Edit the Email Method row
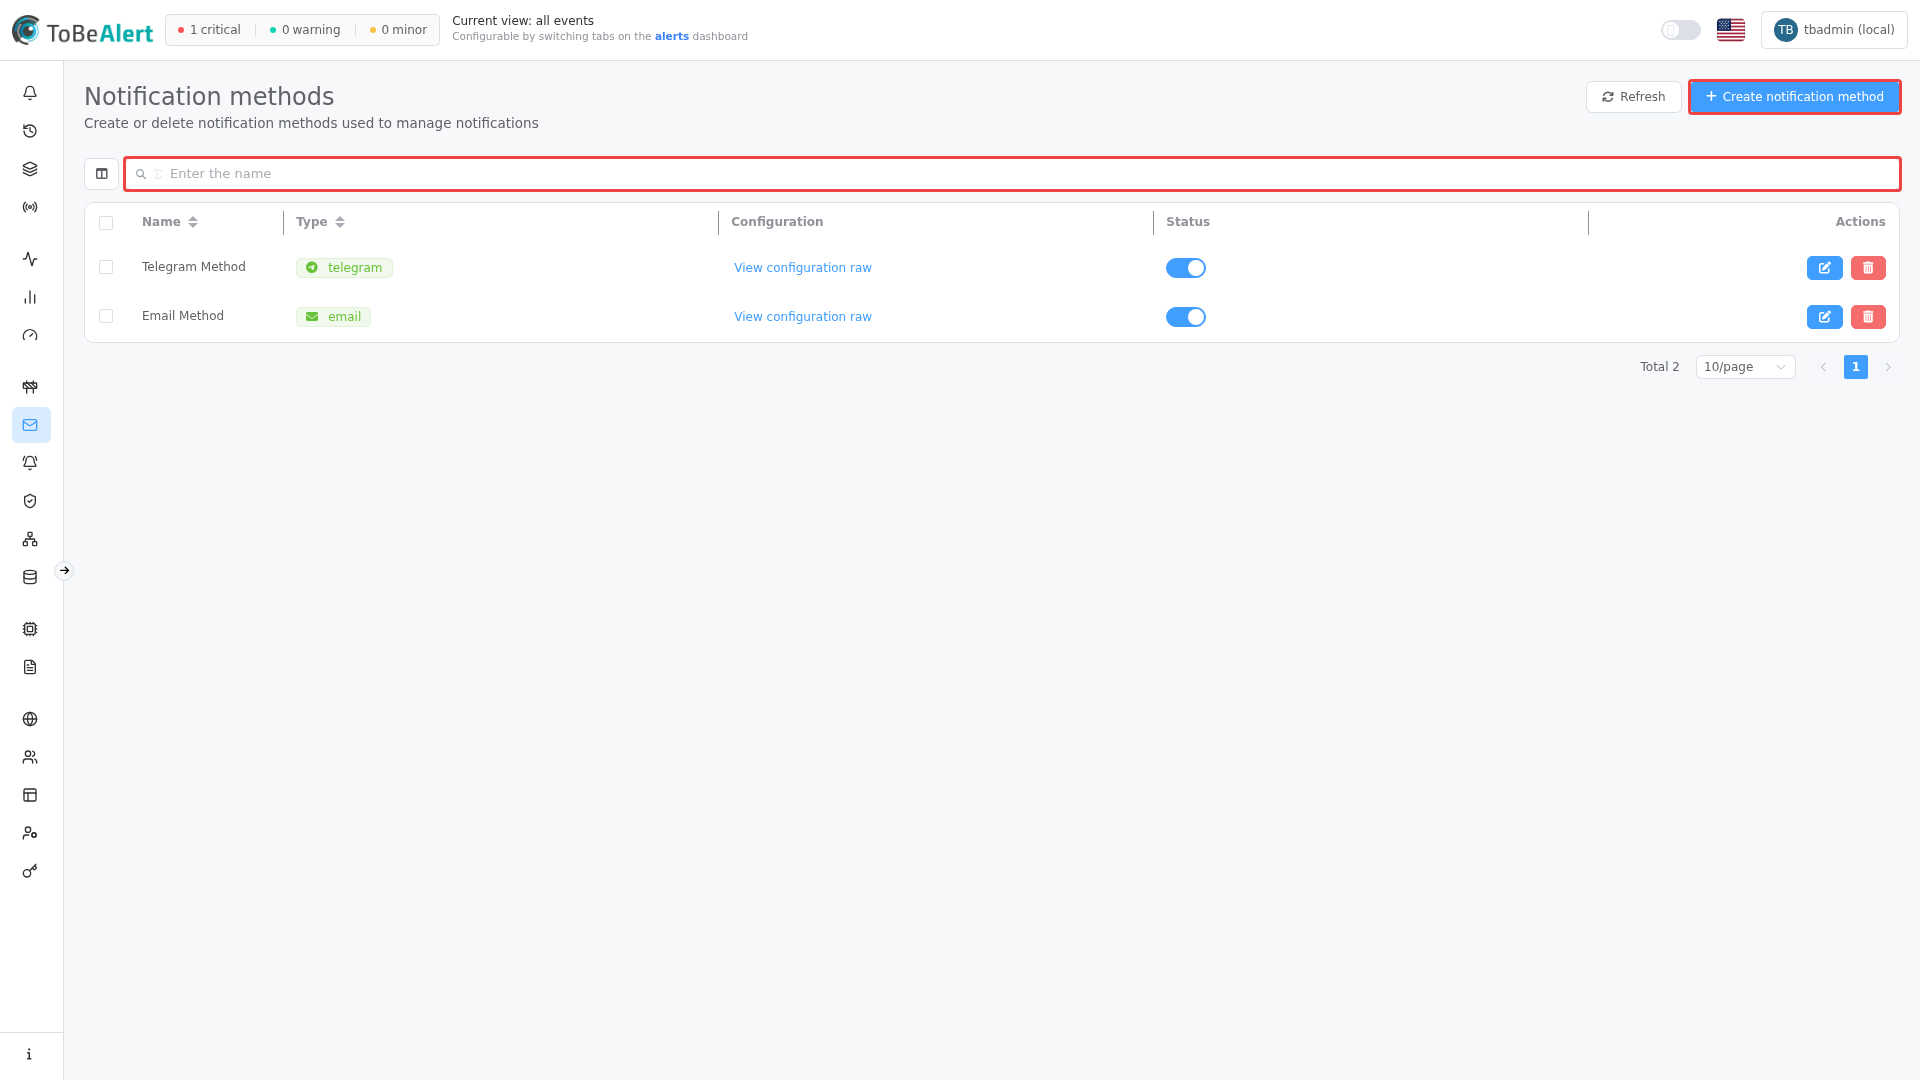1920x1080 pixels. [x=1824, y=317]
